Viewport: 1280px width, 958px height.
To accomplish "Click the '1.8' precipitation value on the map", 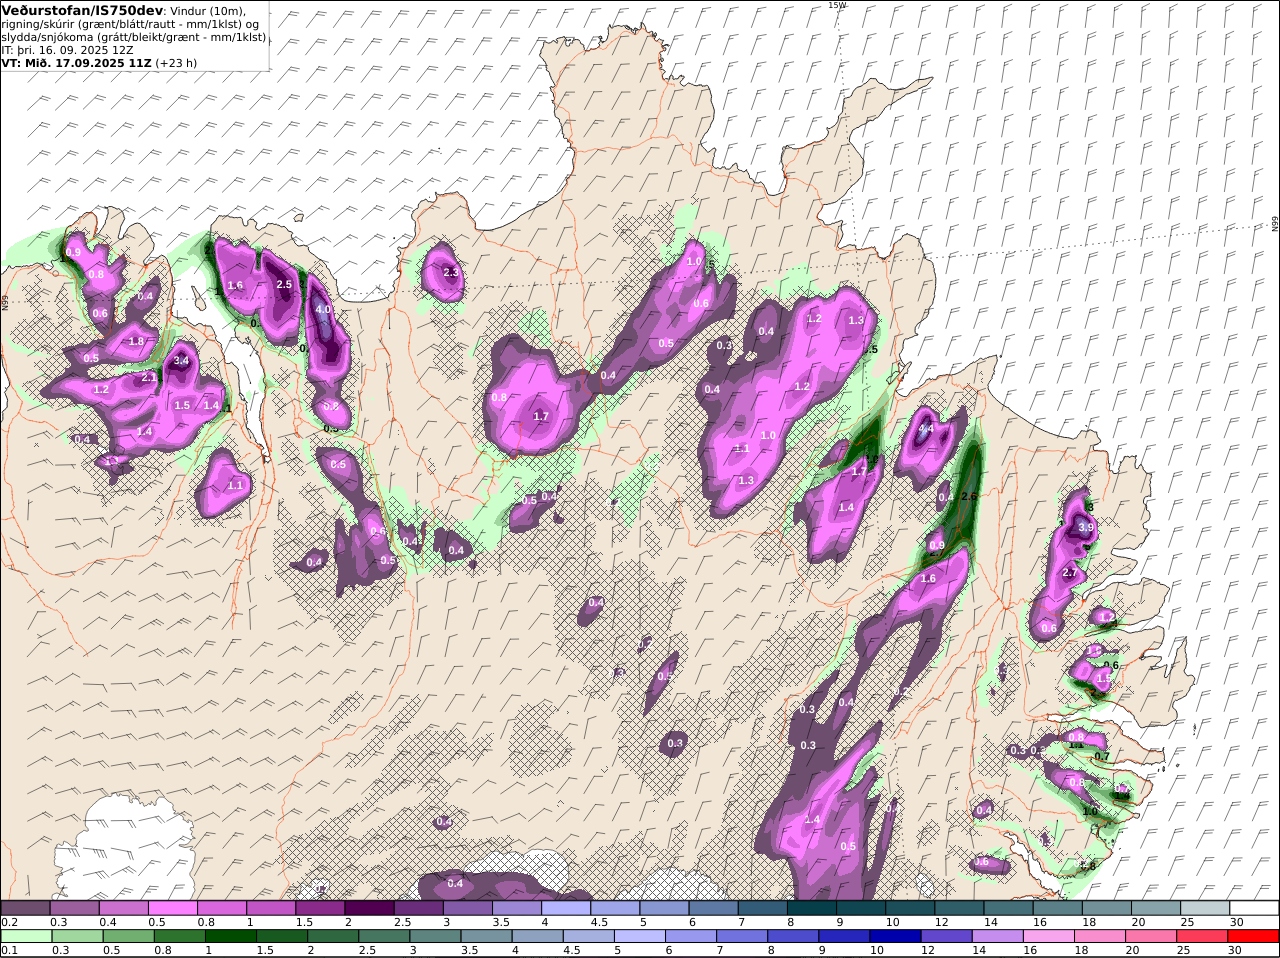I will tap(137, 341).
